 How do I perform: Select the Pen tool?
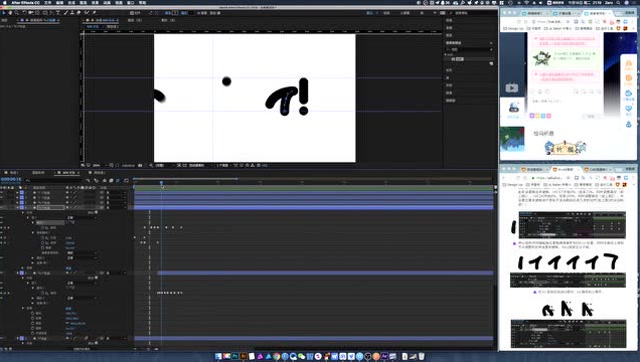point(51,13)
